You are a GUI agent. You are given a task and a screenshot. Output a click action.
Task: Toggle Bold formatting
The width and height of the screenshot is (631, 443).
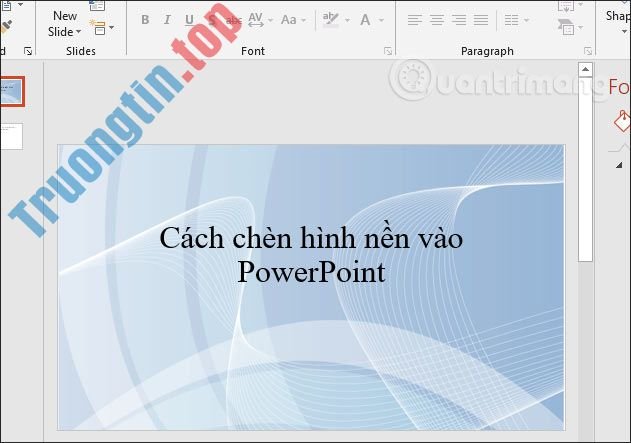tap(145, 20)
